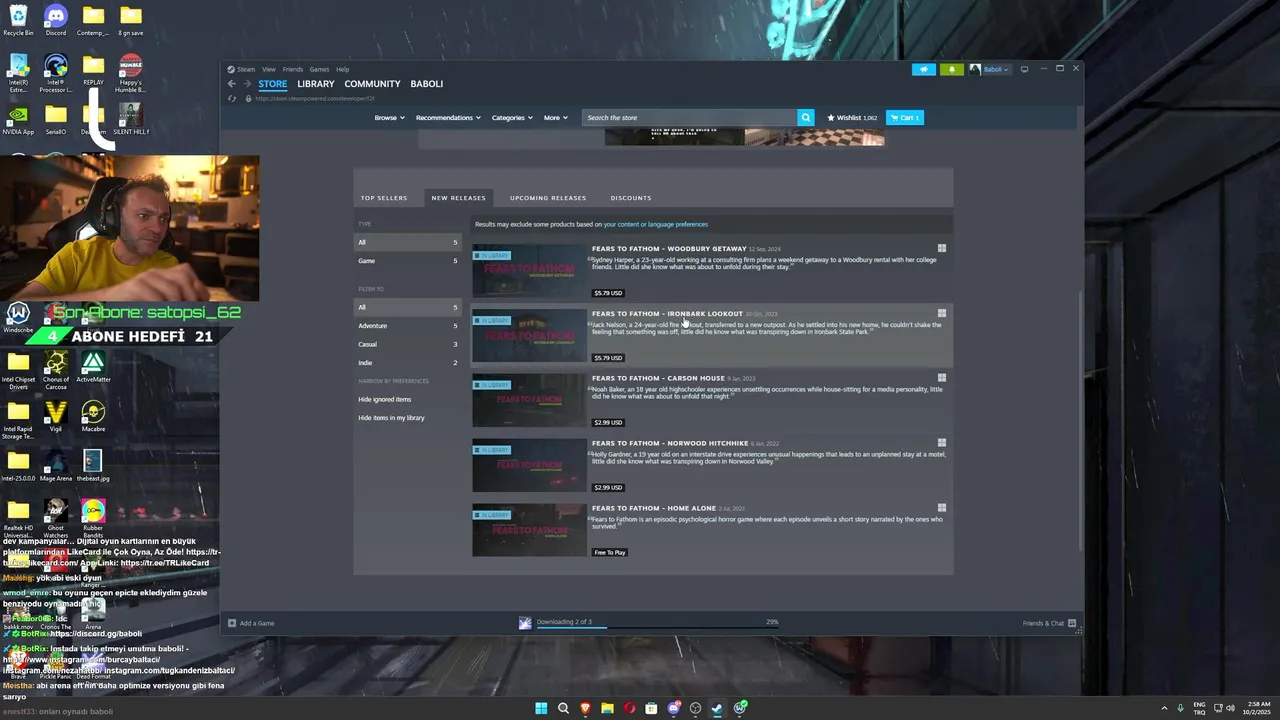This screenshot has width=1280, height=720.
Task: Open SILENT HILL f desktop shortcut
Action: (130, 119)
